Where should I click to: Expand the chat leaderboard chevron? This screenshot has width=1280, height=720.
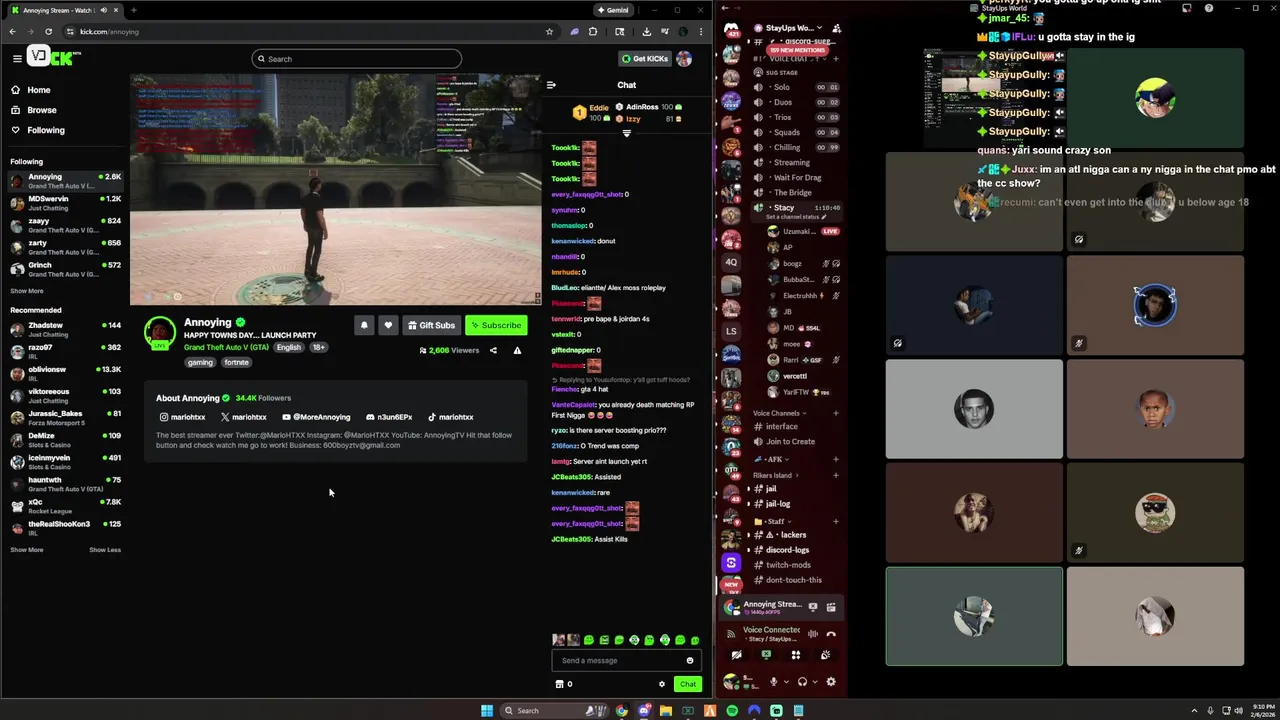pyautogui.click(x=627, y=133)
